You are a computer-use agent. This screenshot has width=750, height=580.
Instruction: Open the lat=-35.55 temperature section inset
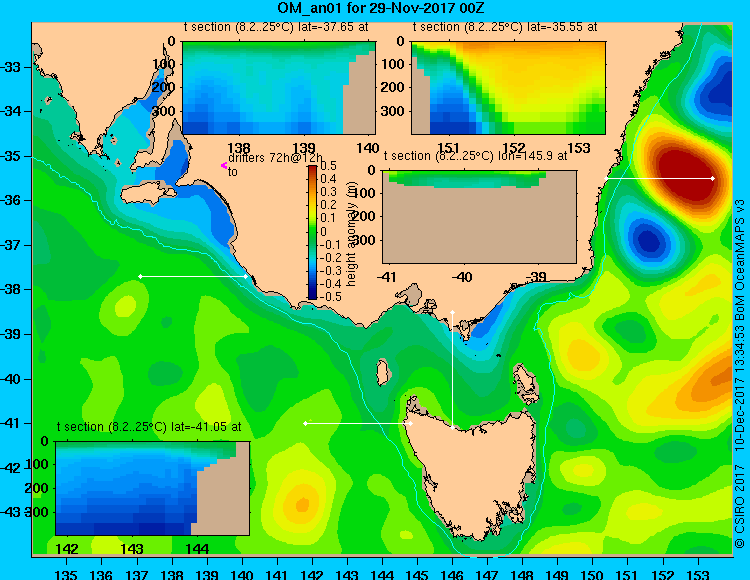pyautogui.click(x=508, y=88)
